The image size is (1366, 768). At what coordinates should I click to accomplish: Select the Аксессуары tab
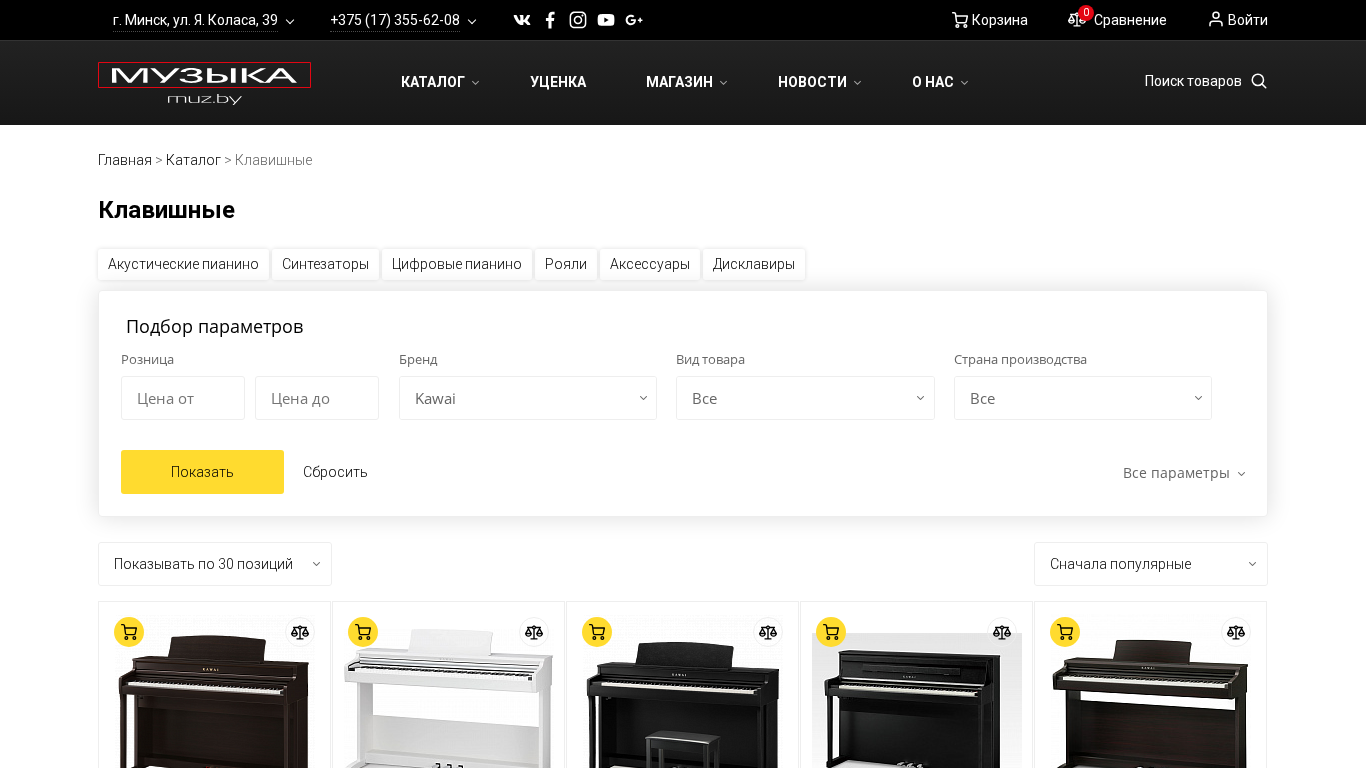[x=650, y=264]
